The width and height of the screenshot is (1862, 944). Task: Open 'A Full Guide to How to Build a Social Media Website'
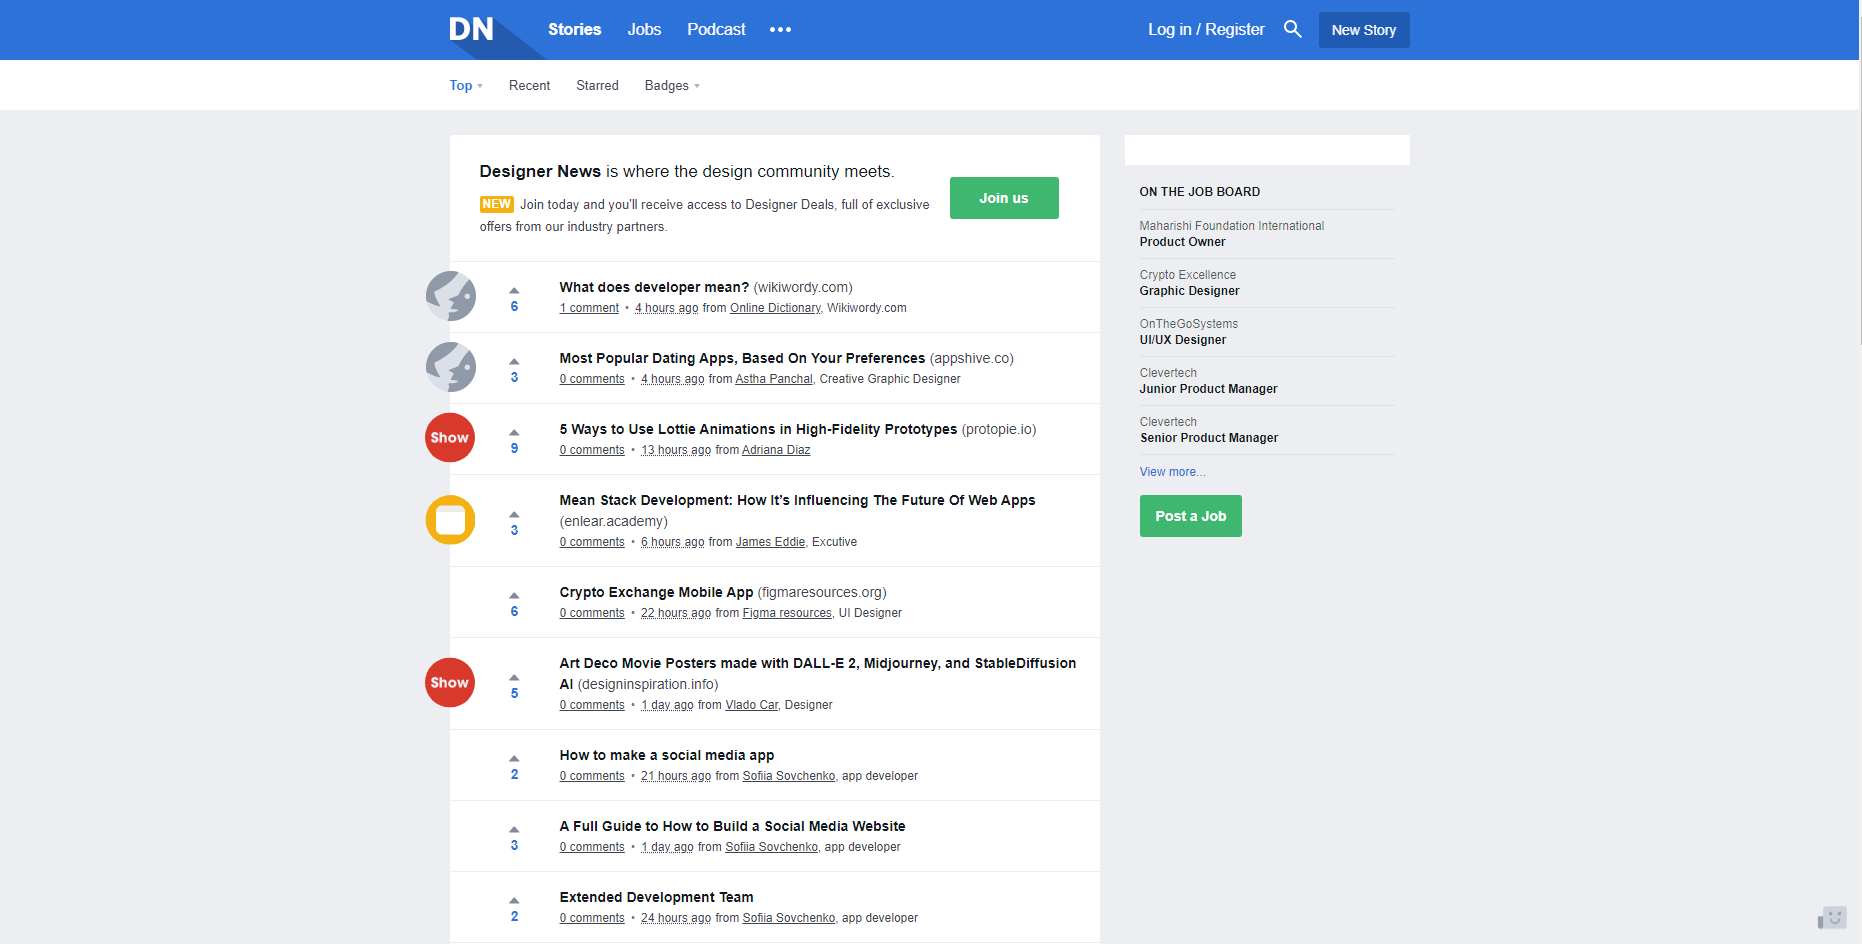(x=732, y=826)
